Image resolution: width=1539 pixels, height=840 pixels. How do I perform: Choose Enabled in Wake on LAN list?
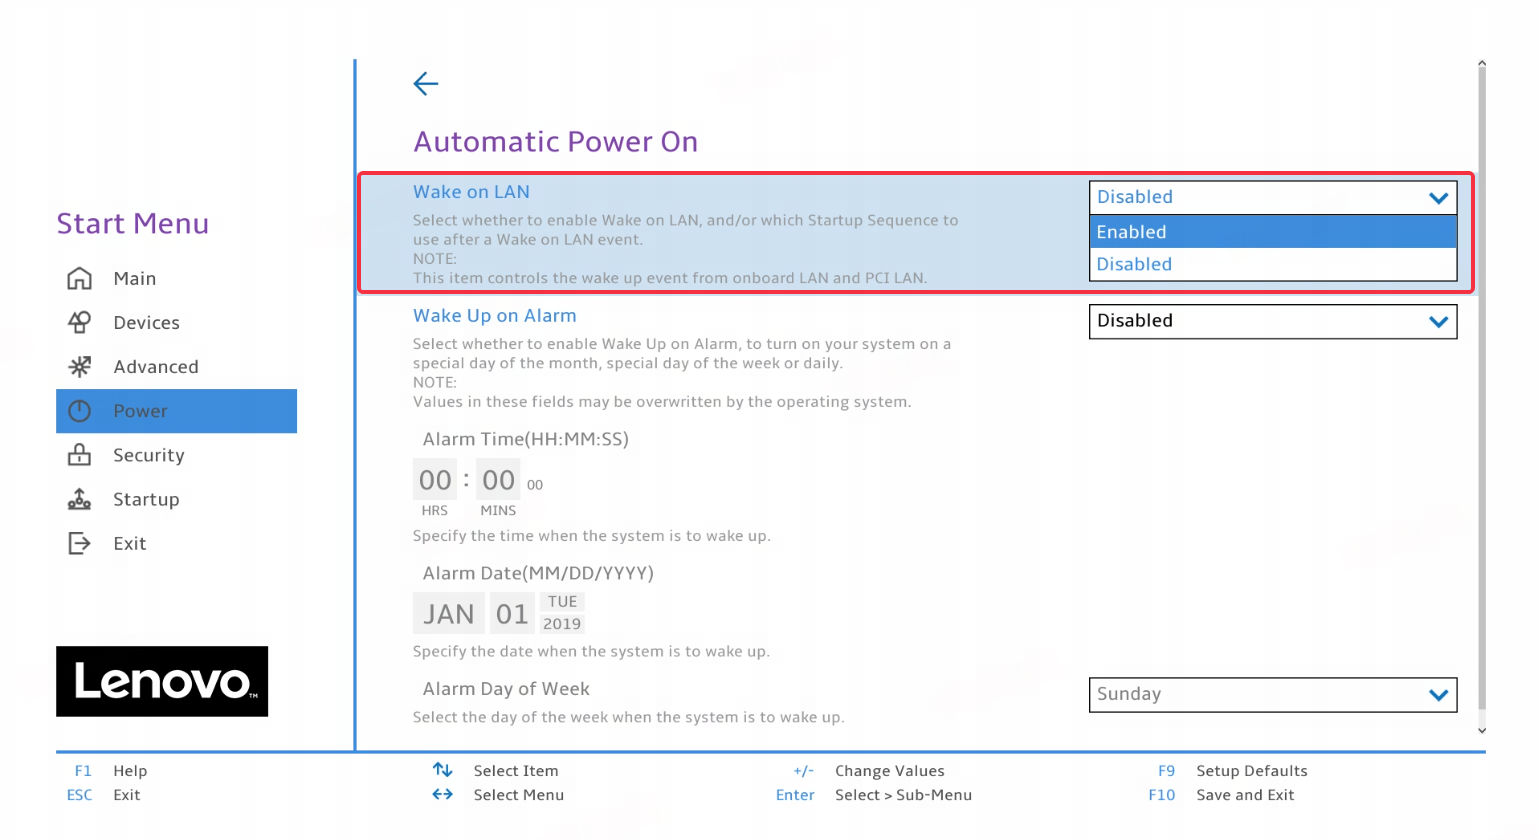click(x=1273, y=232)
